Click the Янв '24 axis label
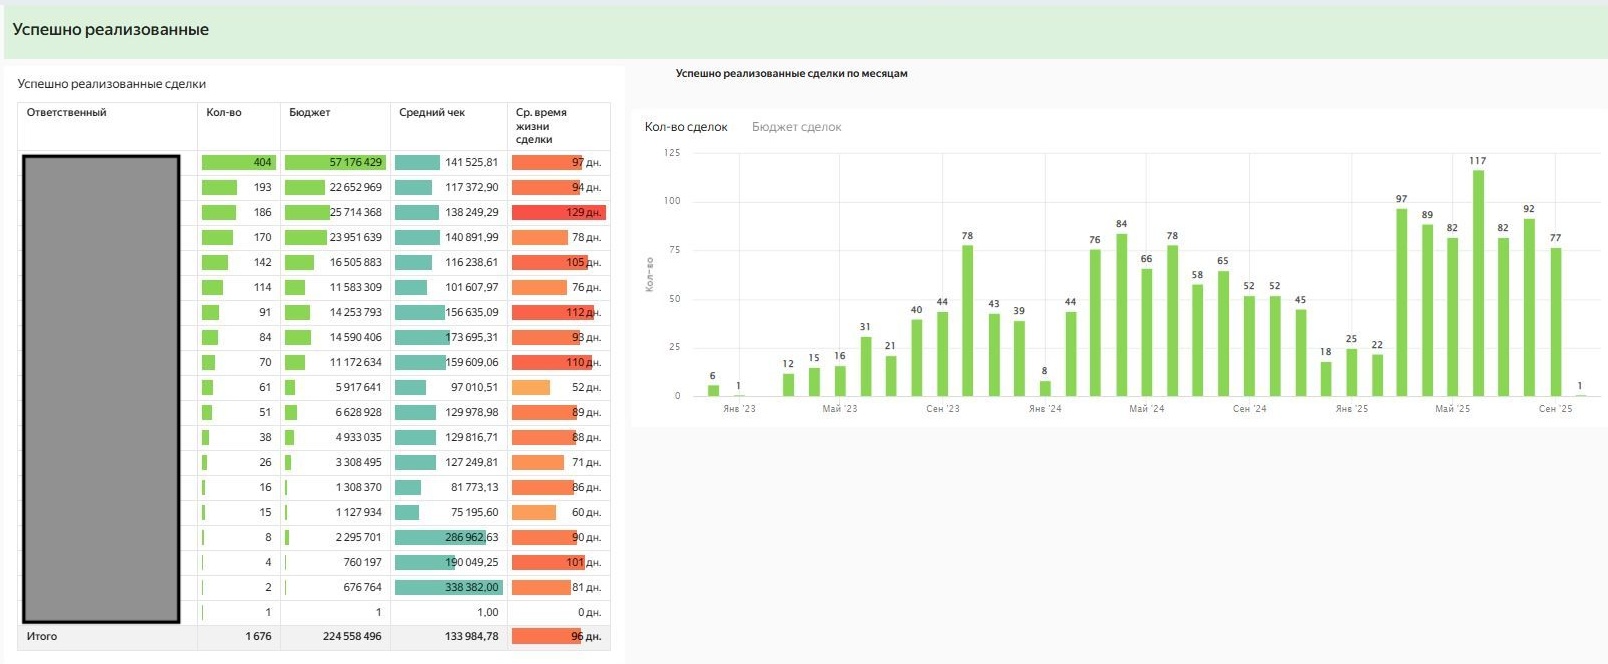 coord(1045,409)
